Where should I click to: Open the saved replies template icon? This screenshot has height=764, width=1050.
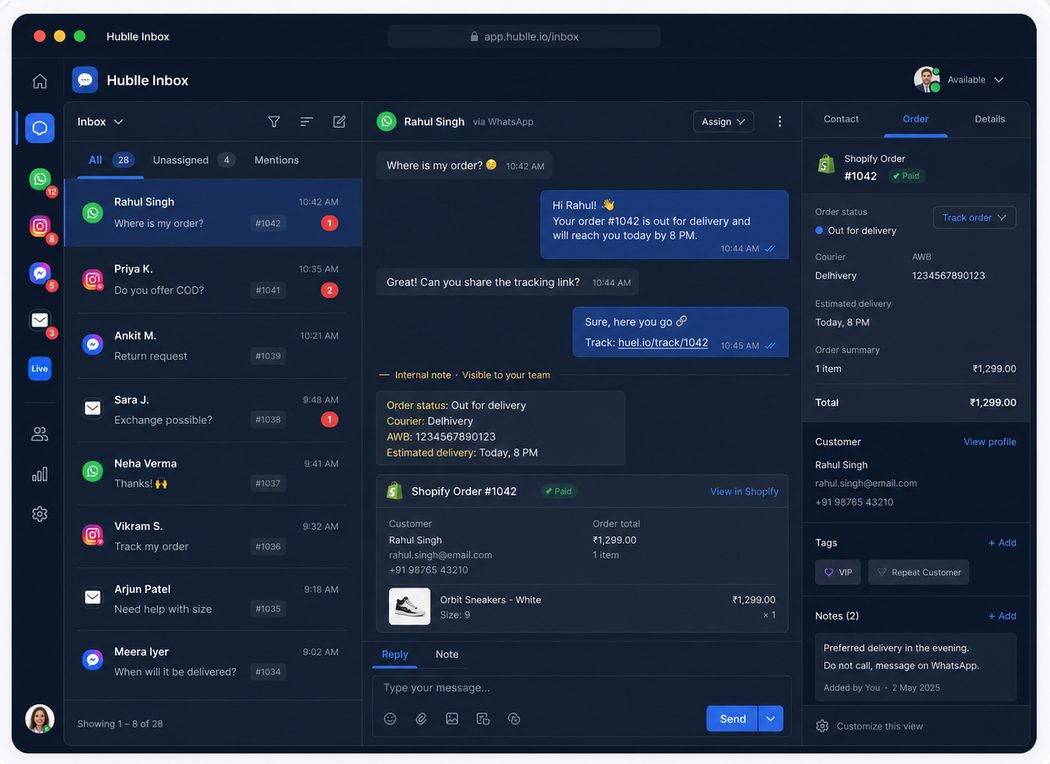[x=483, y=718]
